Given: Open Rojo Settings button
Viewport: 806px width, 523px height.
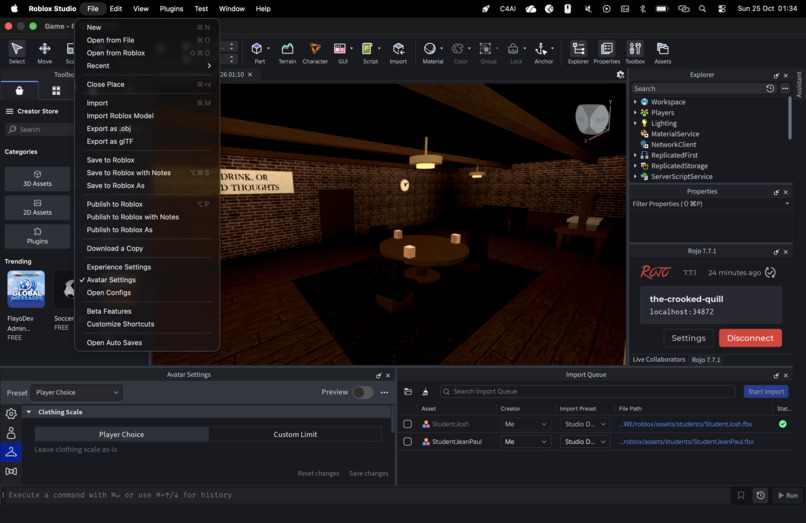Looking at the screenshot, I should coord(688,338).
